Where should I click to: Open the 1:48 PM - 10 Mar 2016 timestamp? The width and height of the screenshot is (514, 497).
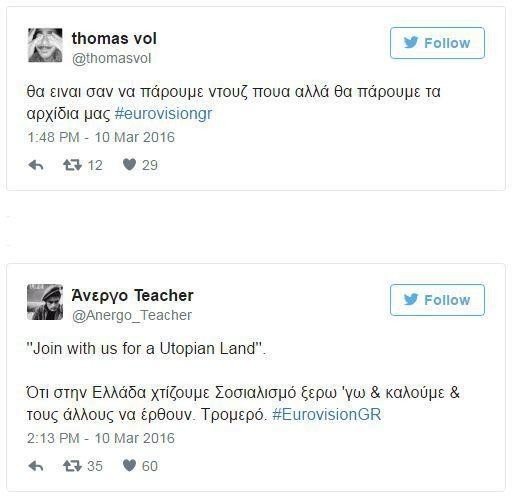pos(101,137)
